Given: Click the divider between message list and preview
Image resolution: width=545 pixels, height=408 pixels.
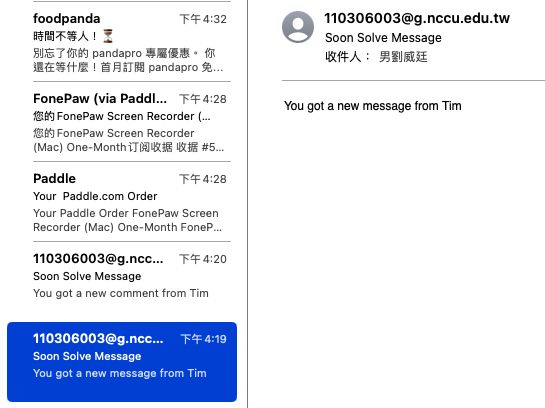Looking at the screenshot, I should point(247,204).
